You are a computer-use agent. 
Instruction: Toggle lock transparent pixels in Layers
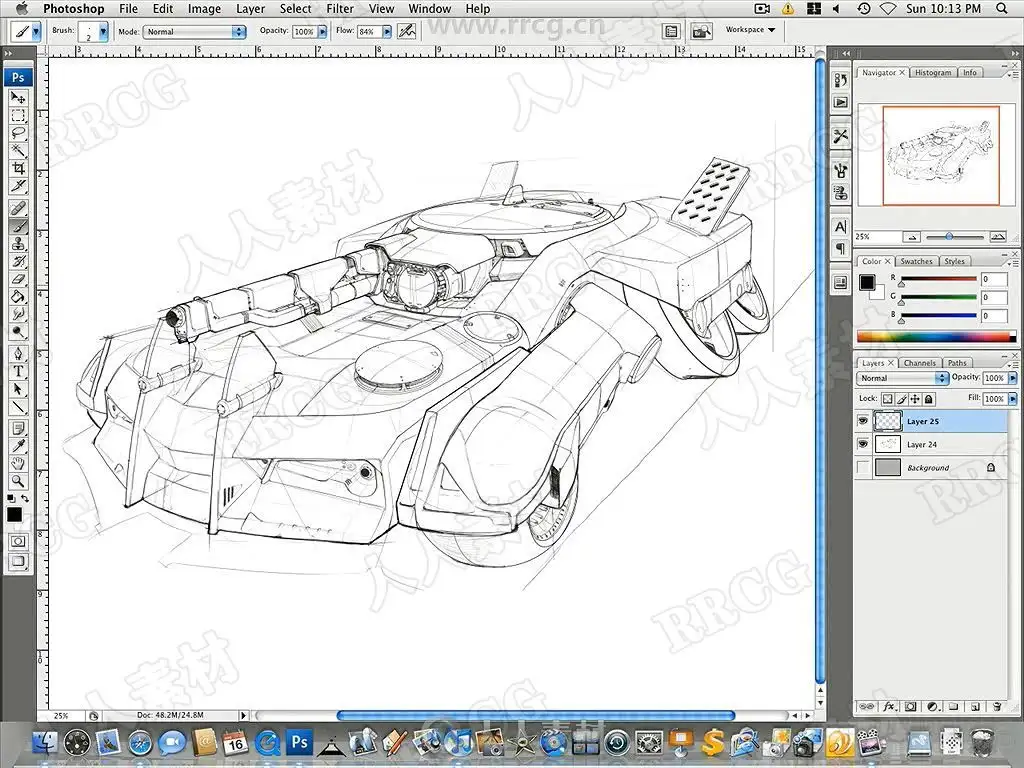coord(887,399)
